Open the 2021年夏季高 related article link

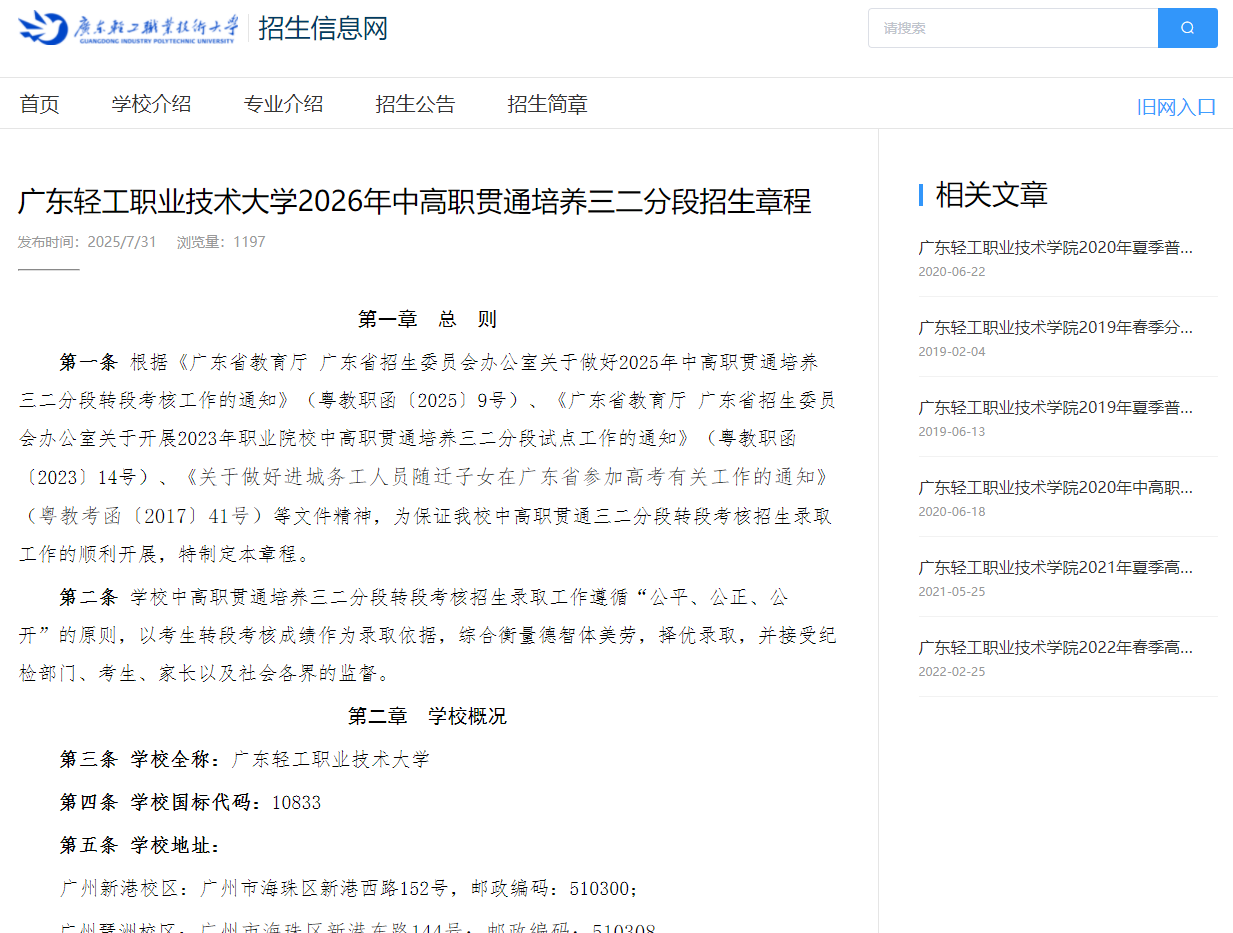[1055, 567]
